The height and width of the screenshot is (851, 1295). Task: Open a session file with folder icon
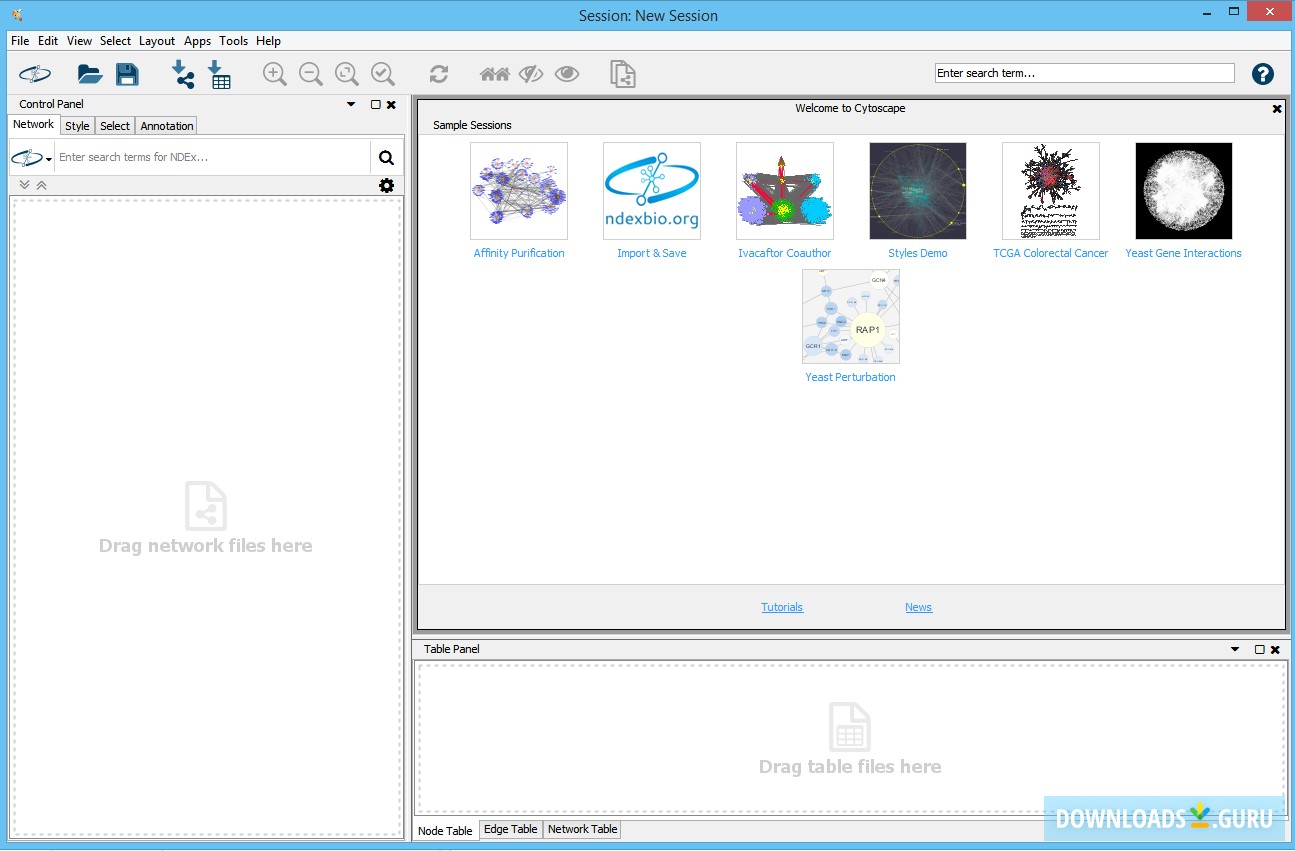coord(90,74)
